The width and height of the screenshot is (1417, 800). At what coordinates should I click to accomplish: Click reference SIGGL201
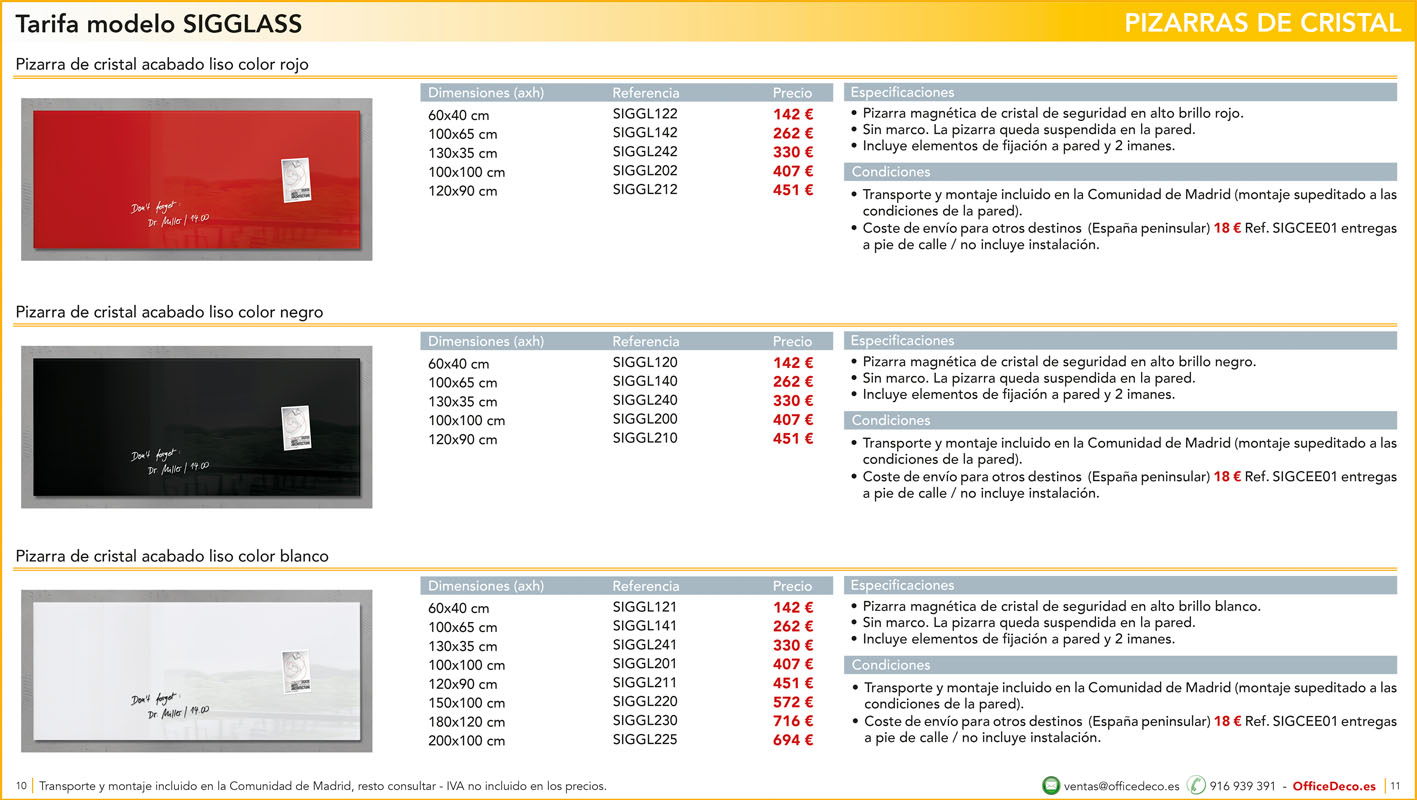pos(645,664)
